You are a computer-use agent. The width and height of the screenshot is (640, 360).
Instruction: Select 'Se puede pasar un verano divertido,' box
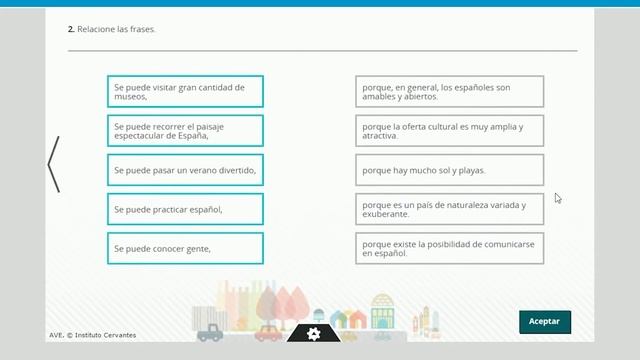(185, 170)
